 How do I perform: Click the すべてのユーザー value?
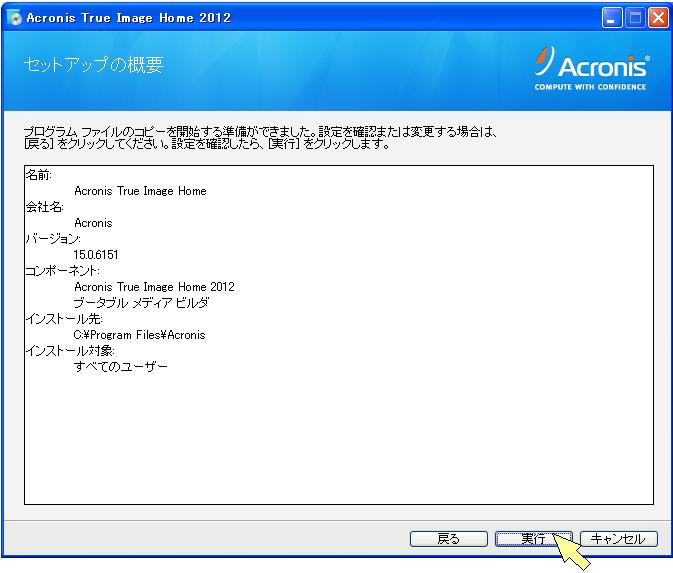[120, 367]
